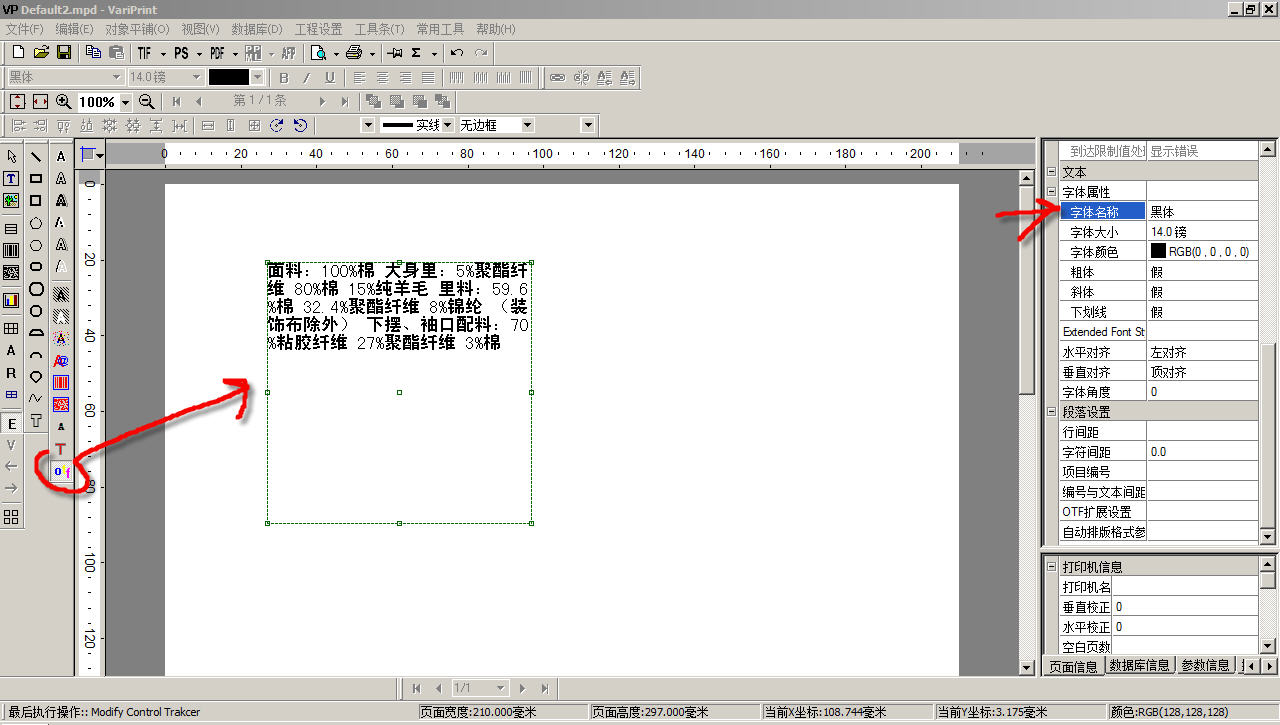Image resolution: width=1280 pixels, height=725 pixels.
Task: Select the circled 'of' flow text tool
Action: [61, 471]
